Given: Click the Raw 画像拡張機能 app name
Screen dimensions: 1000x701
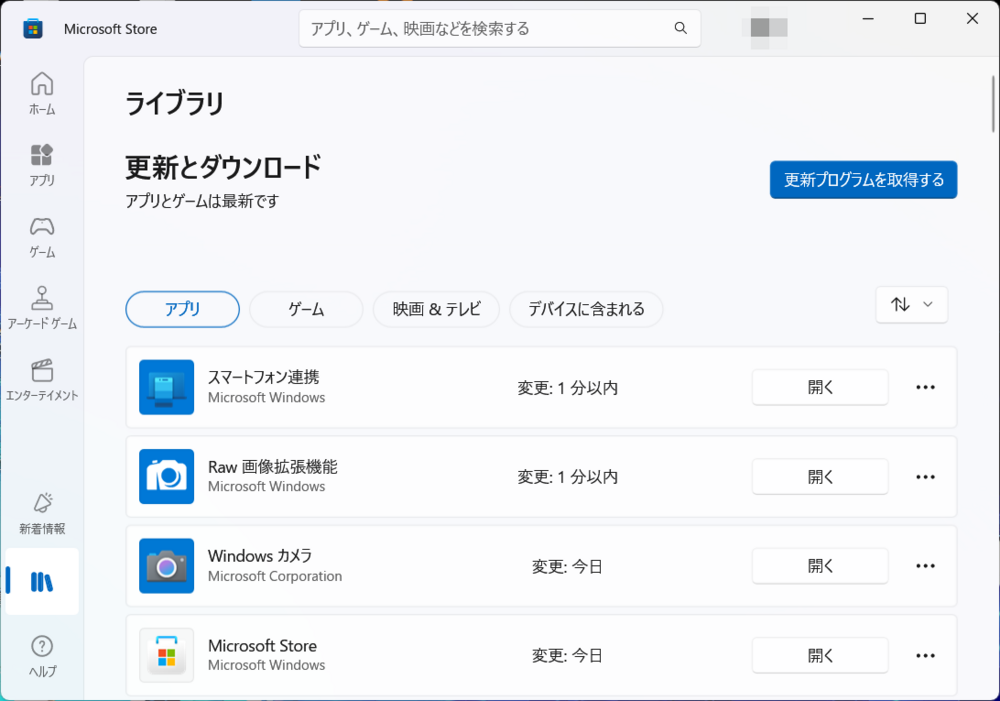Looking at the screenshot, I should pos(272,467).
